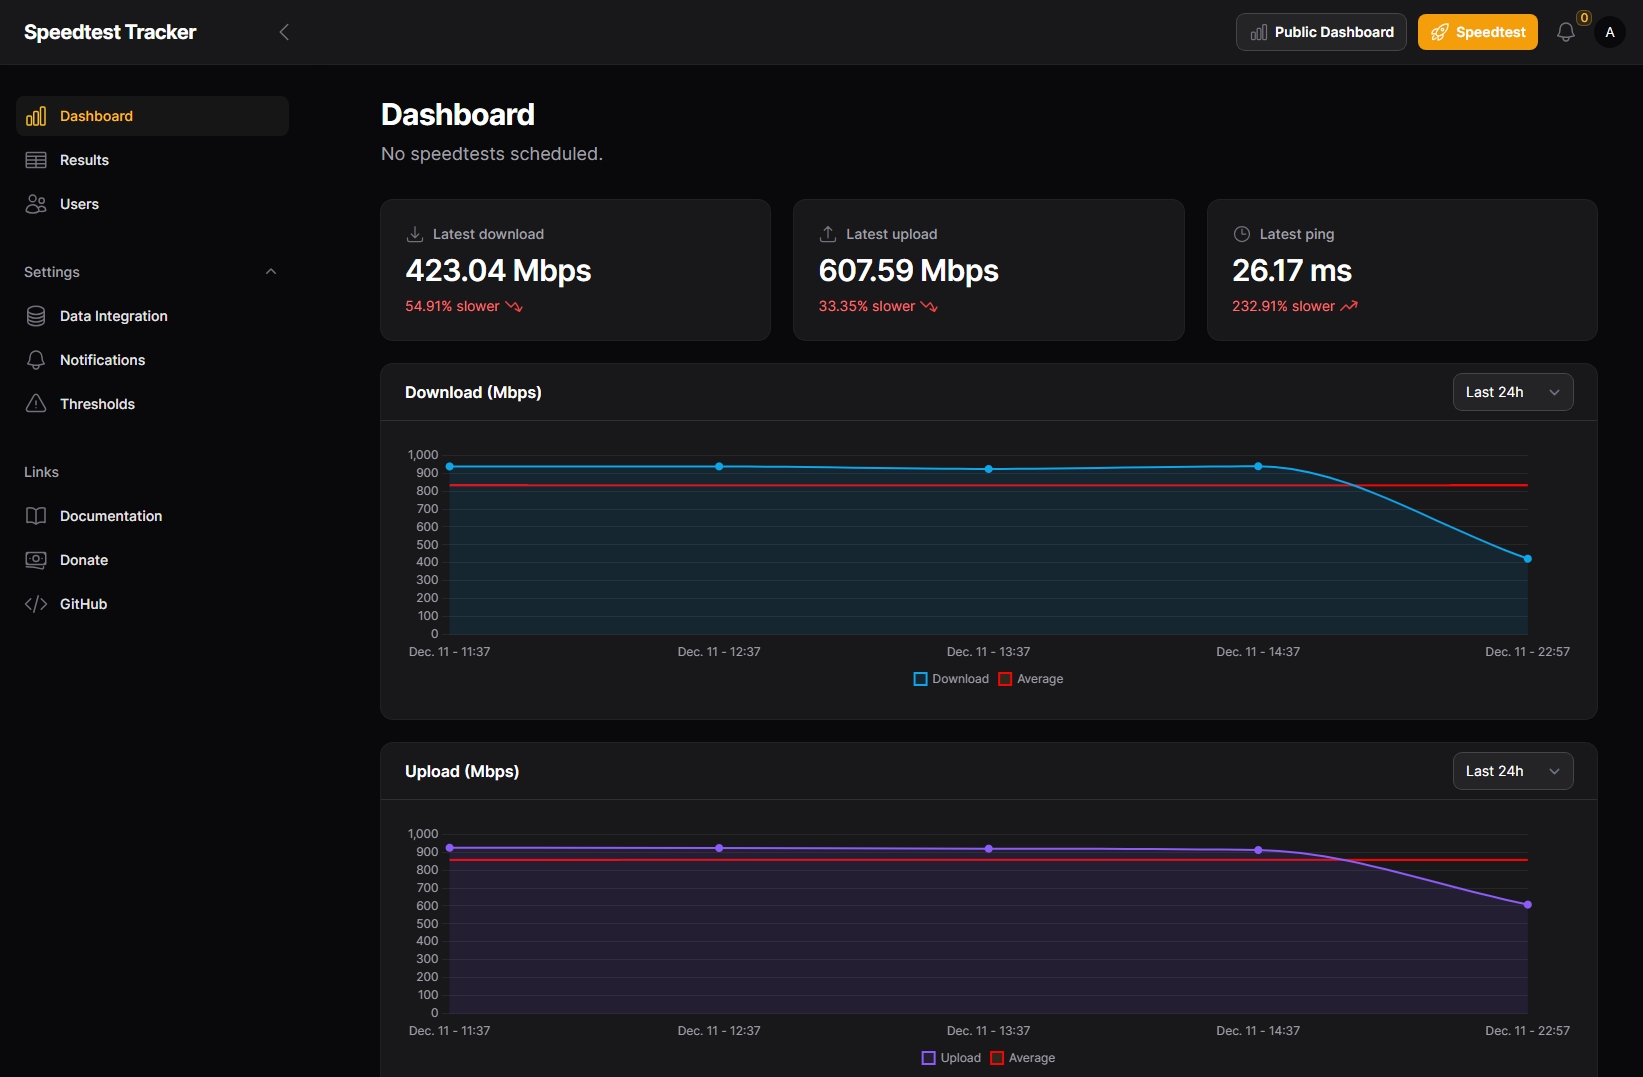The width and height of the screenshot is (1643, 1077).
Task: Click the Notifications bell icon in sidebar
Action: 36,360
